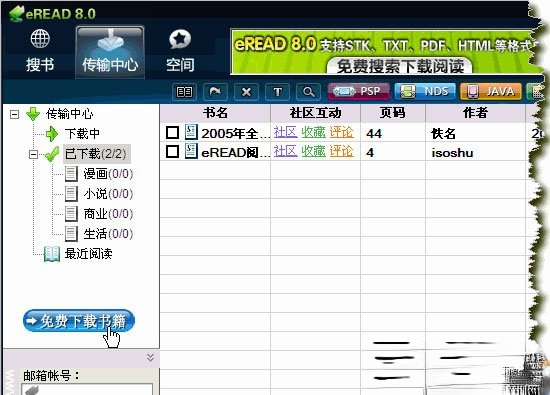Click the open-book reading toolbar icon
Image resolution: width=550 pixels, height=395 pixels.
point(184,92)
